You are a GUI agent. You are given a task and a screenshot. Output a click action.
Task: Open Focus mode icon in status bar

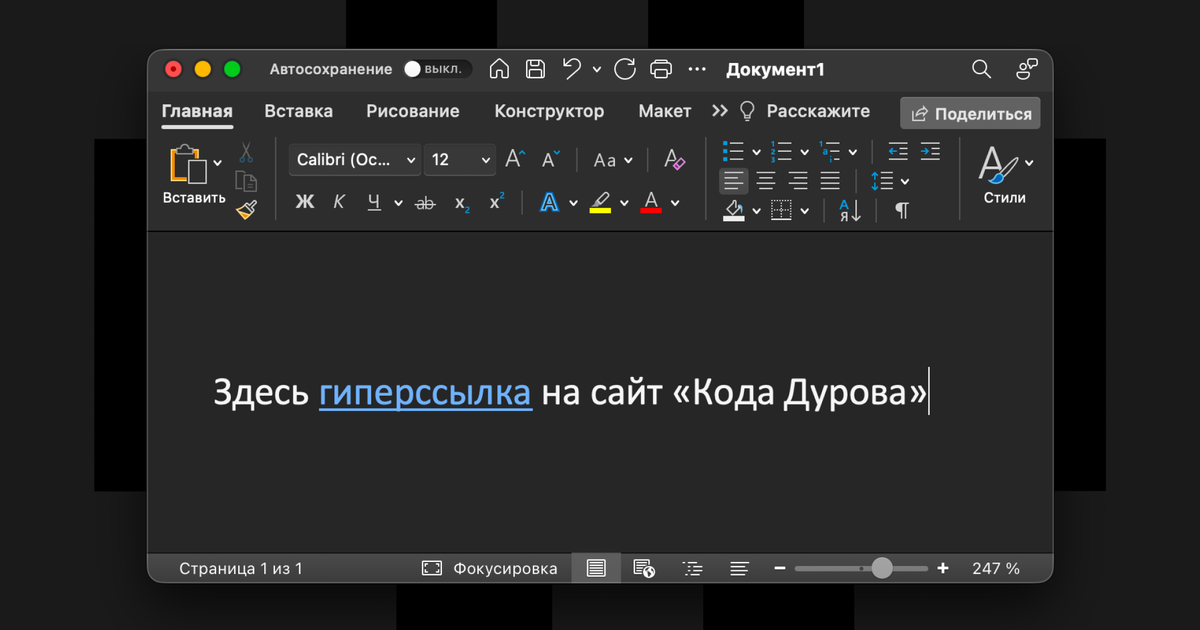[x=432, y=568]
